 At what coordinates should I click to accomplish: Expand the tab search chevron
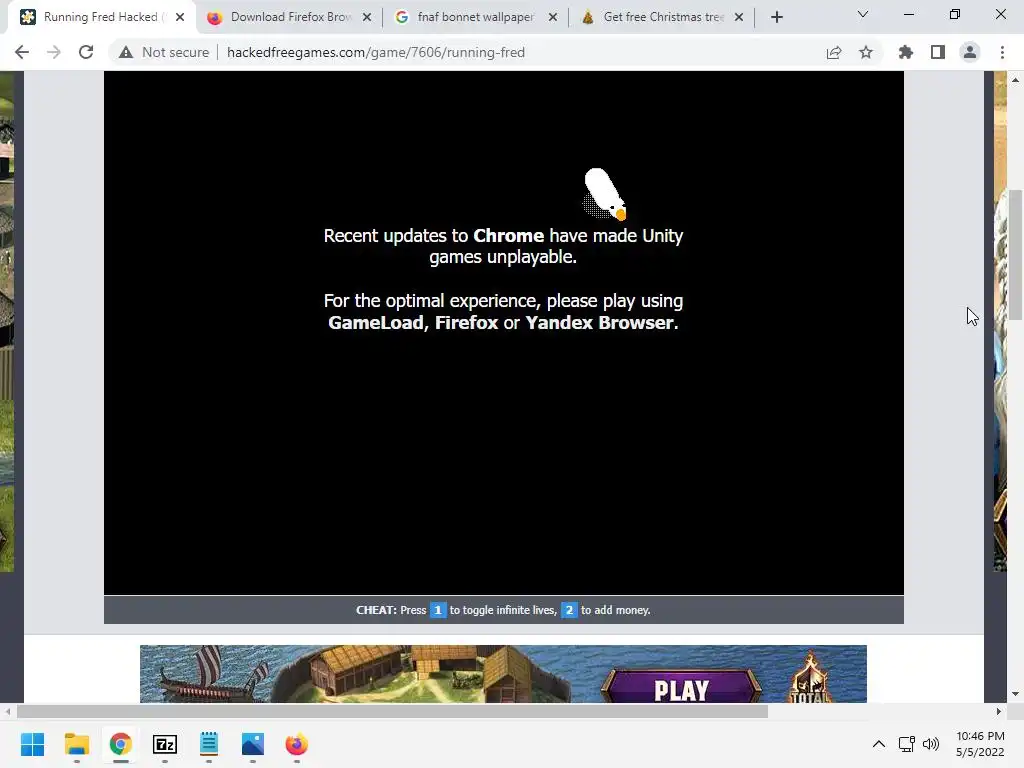(x=863, y=14)
